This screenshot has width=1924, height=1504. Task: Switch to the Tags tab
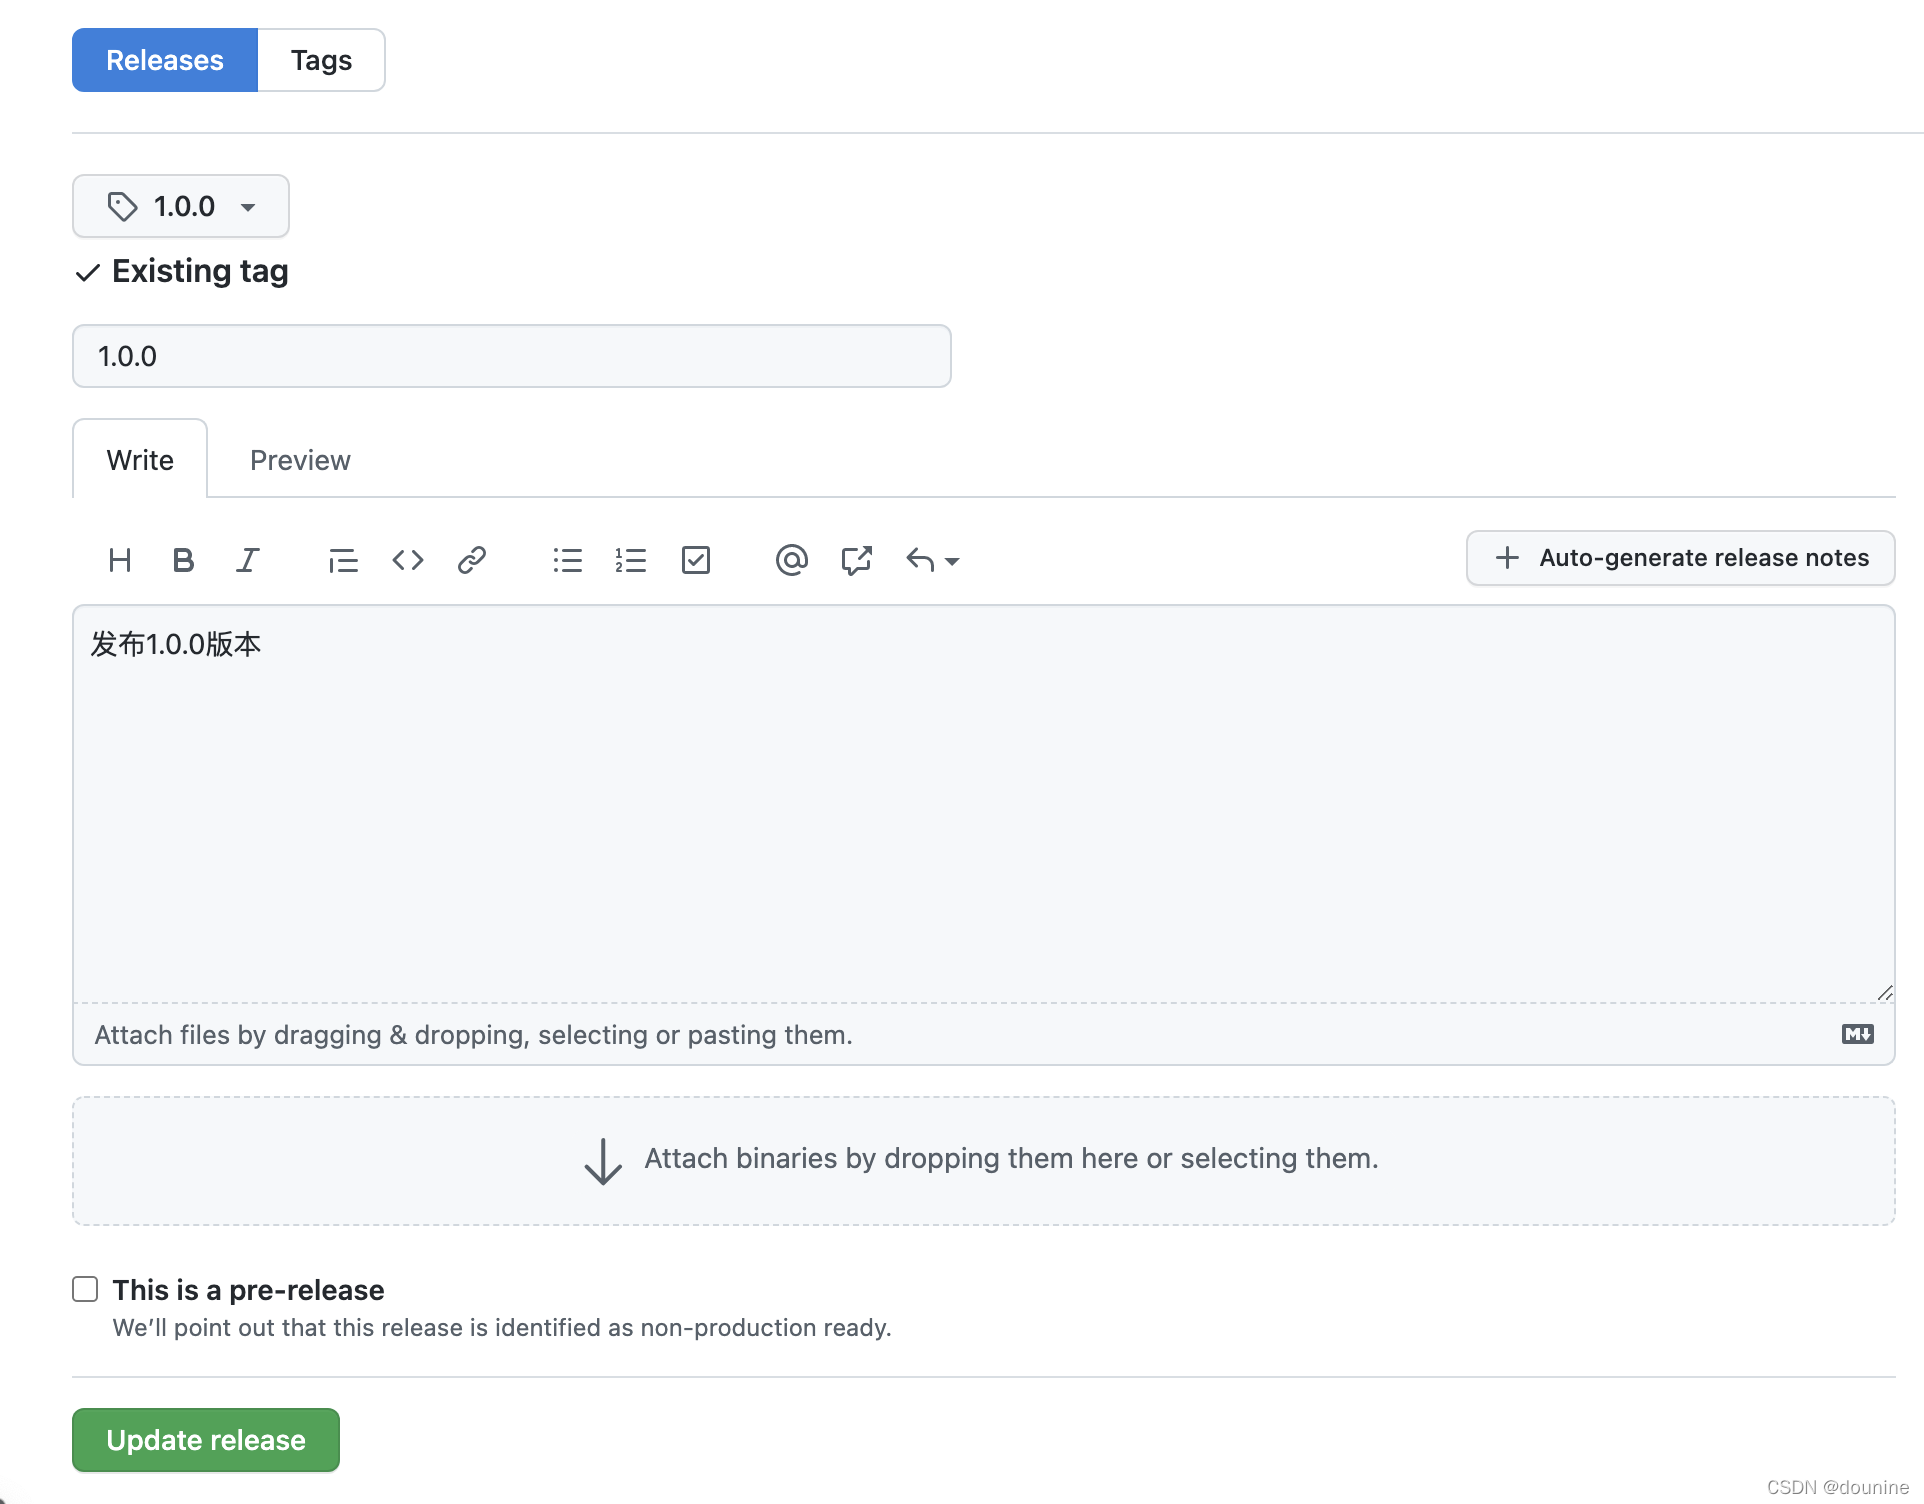322,59
